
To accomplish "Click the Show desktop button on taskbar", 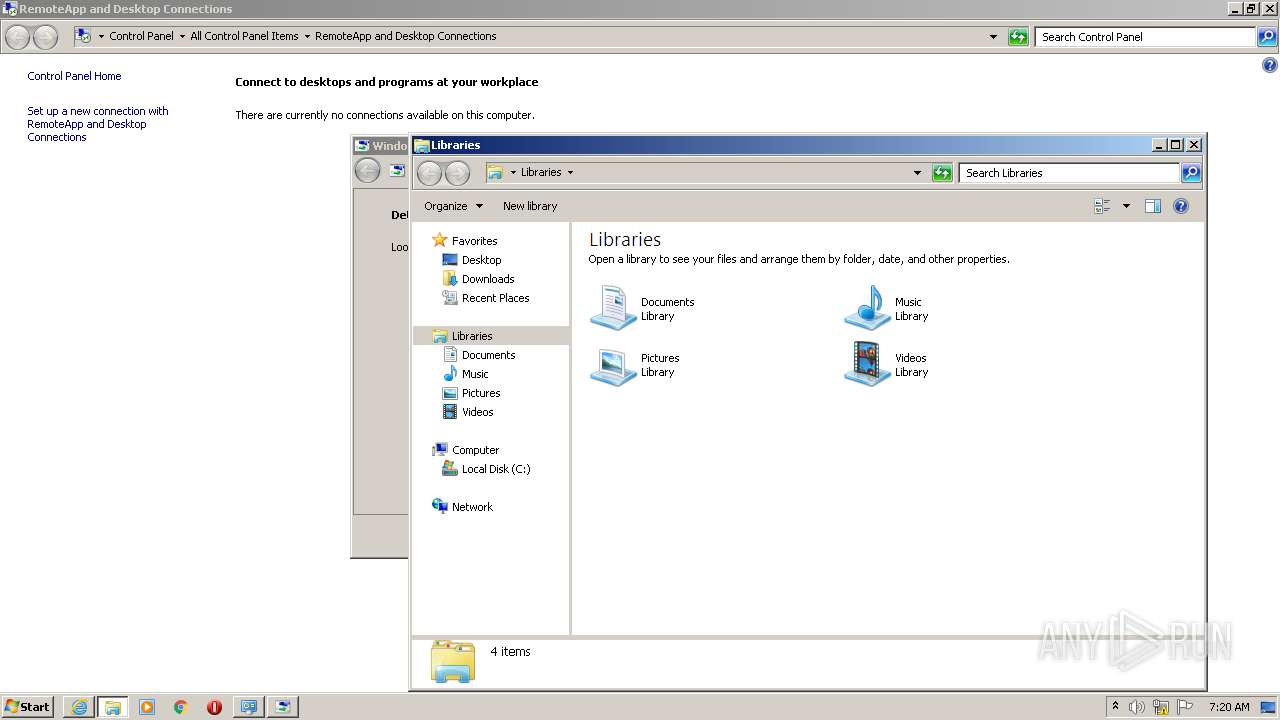I will [1270, 707].
